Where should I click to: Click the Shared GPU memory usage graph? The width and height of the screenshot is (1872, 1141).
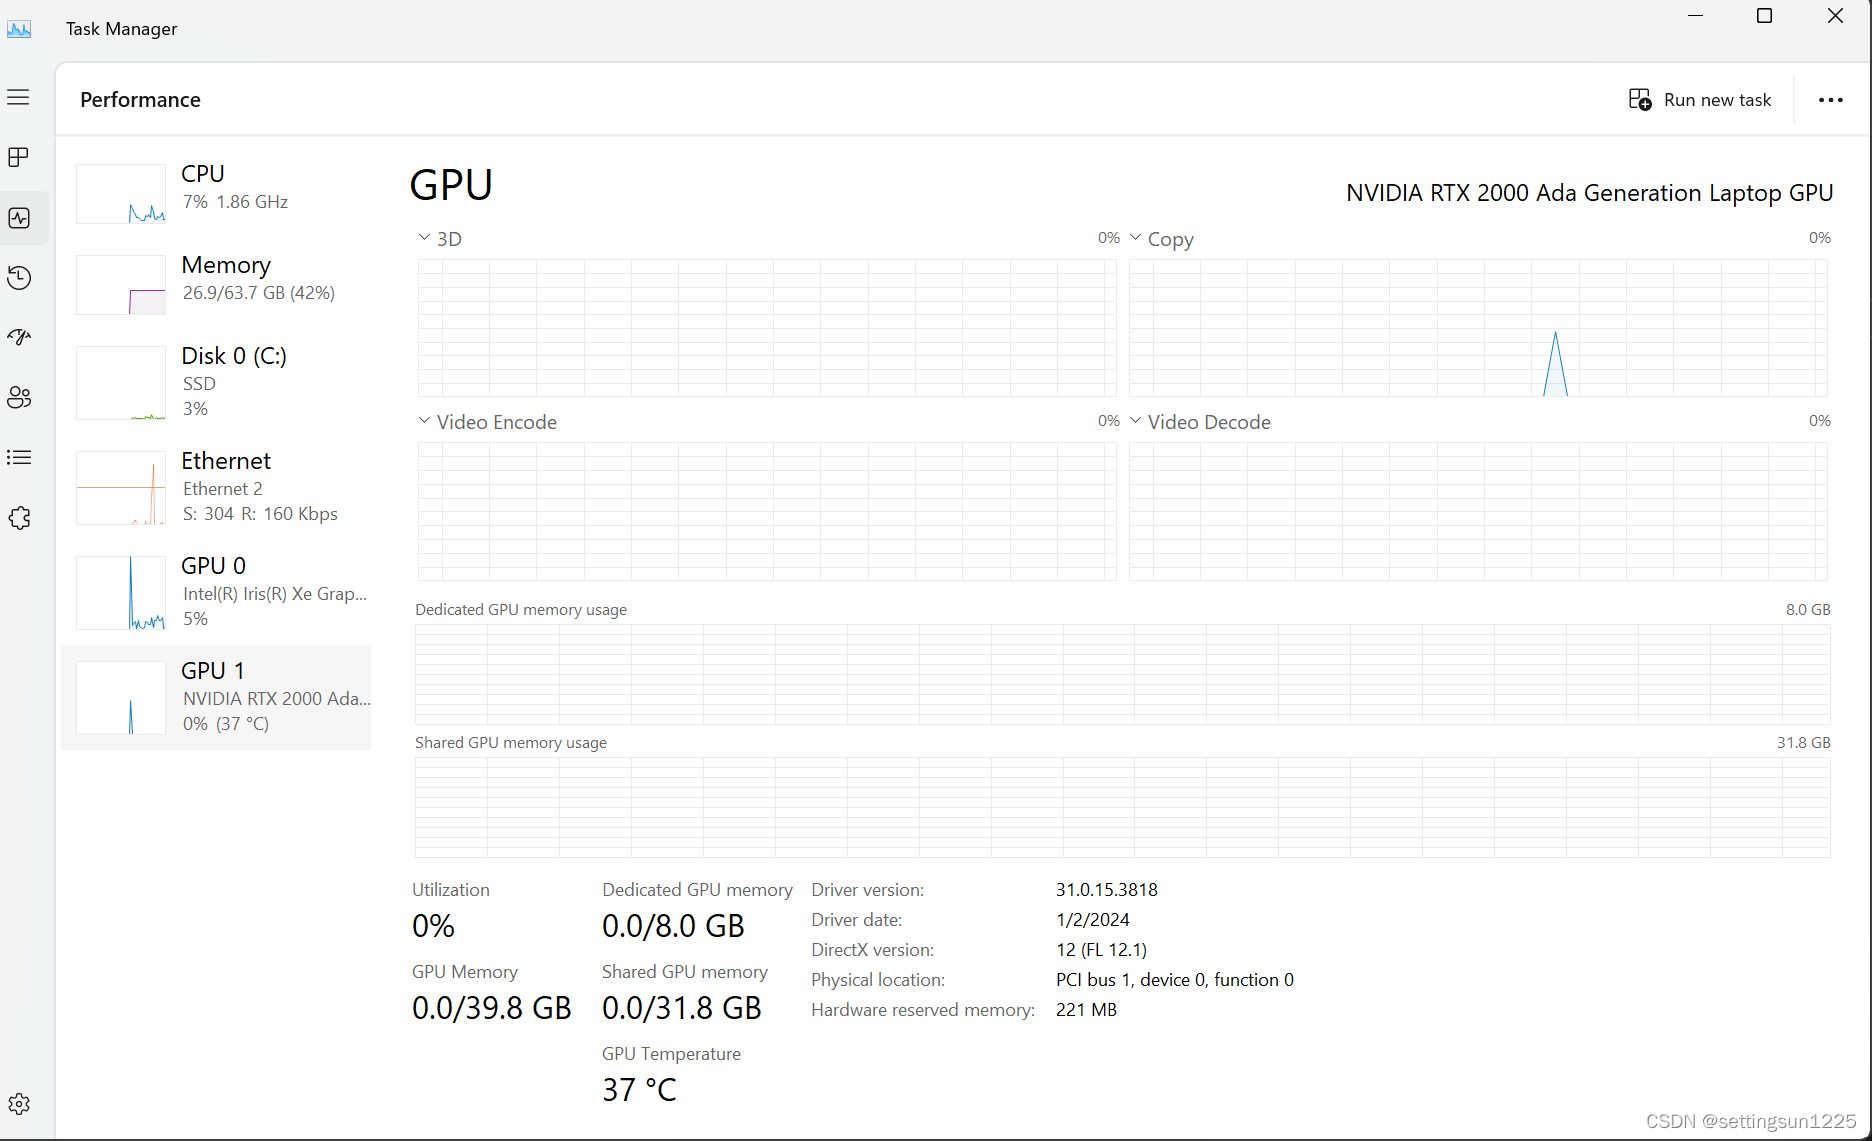(1123, 807)
